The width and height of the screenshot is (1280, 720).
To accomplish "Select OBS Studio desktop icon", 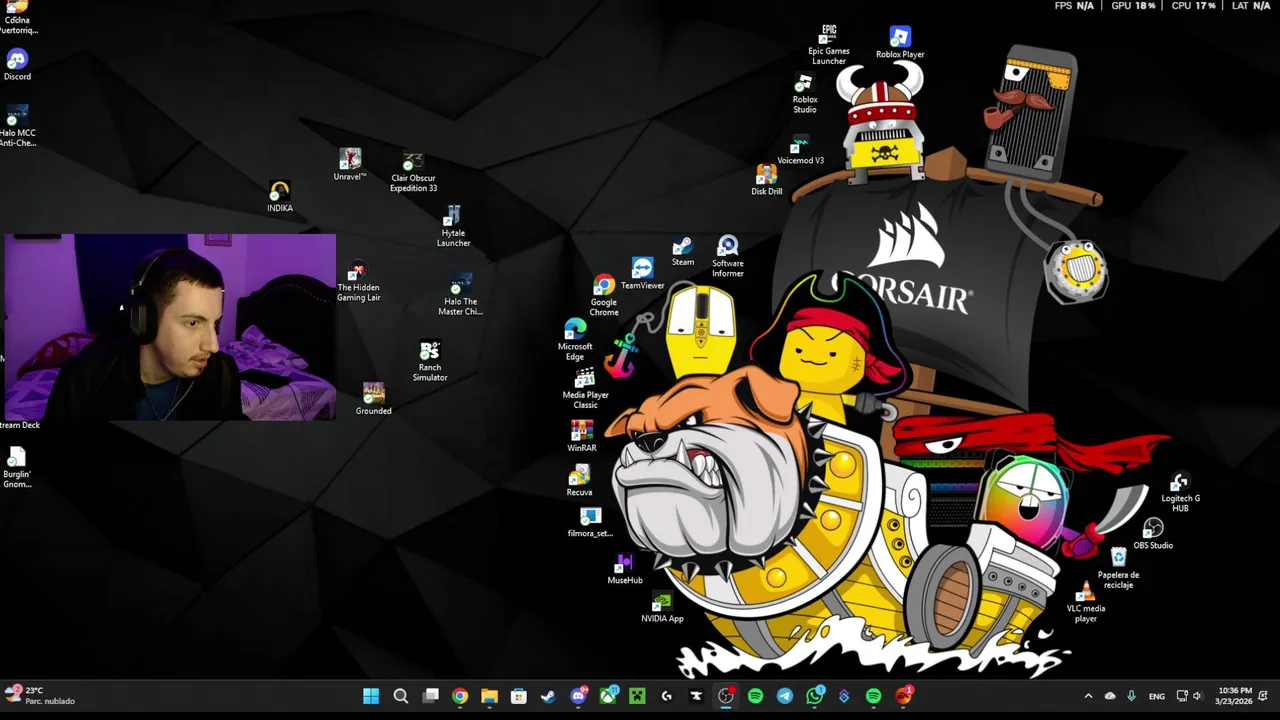I will coord(1153,533).
